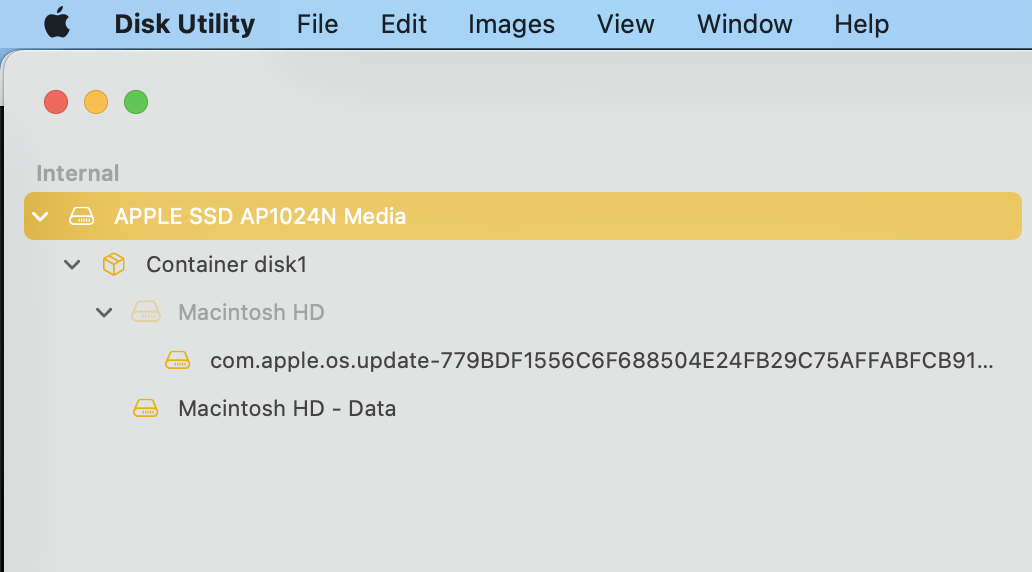Collapse the Container disk1 disclosure chevron
Image resolution: width=1032 pixels, height=572 pixels.
pyautogui.click(x=72, y=264)
